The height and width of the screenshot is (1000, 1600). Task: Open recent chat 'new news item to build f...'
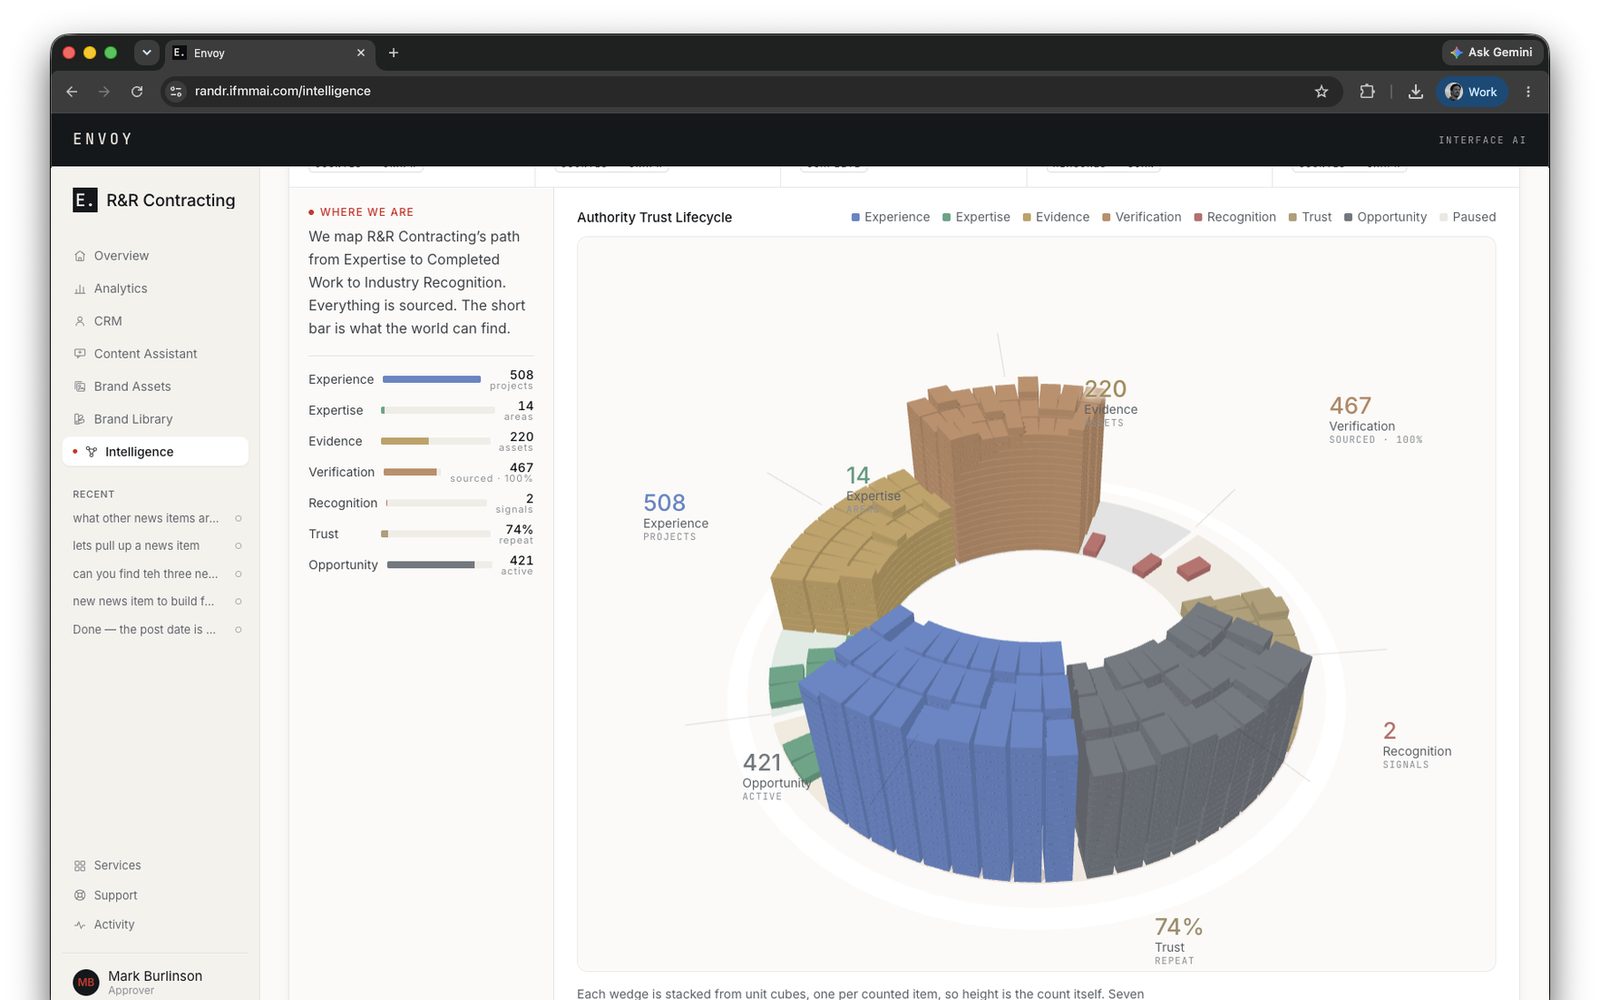[x=155, y=601]
